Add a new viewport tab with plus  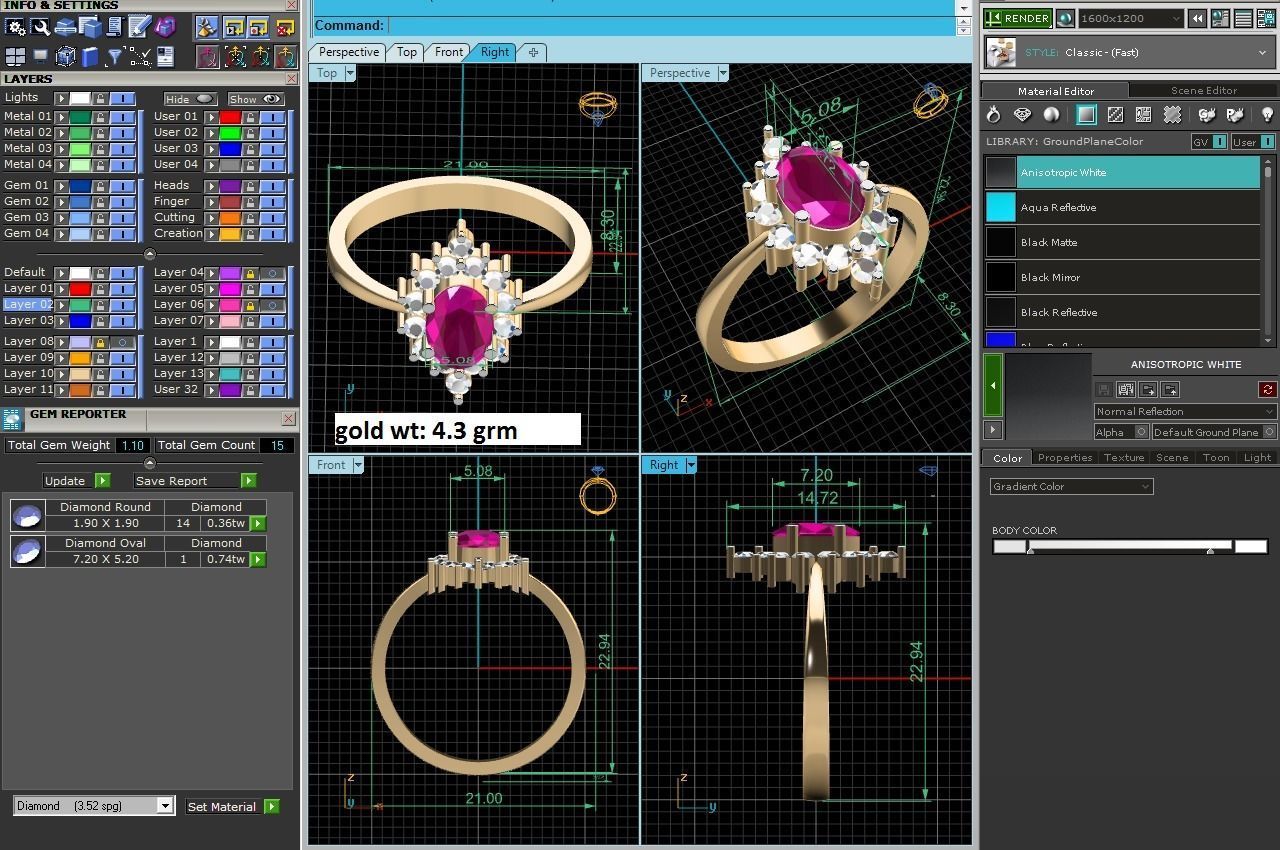point(533,52)
